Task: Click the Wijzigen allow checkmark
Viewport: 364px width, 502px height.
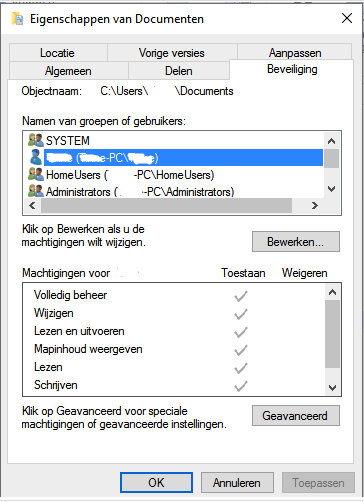Action: coord(240,314)
